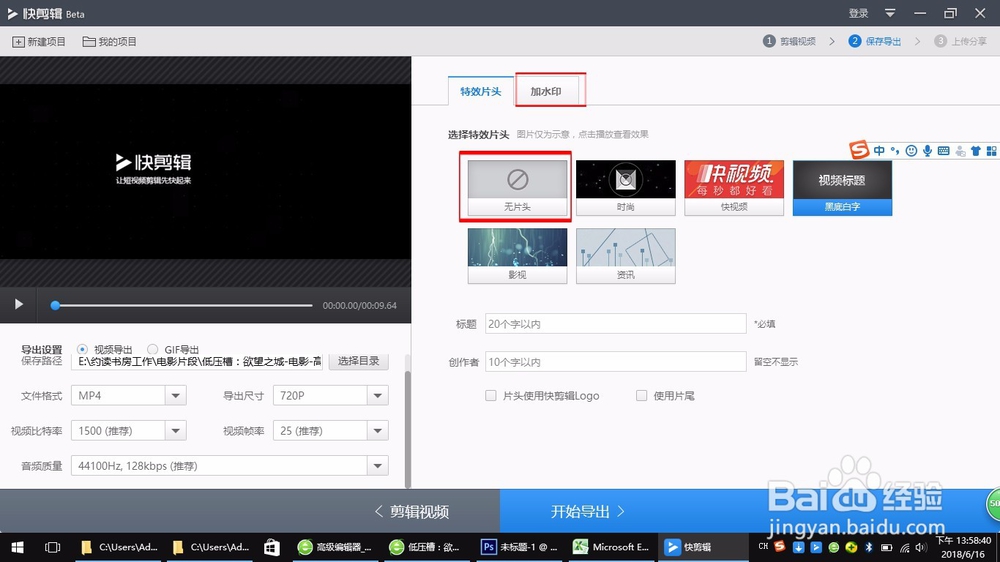The height and width of the screenshot is (562, 1000).
Task: Select 视频导出 radio button
Action: [x=82, y=349]
